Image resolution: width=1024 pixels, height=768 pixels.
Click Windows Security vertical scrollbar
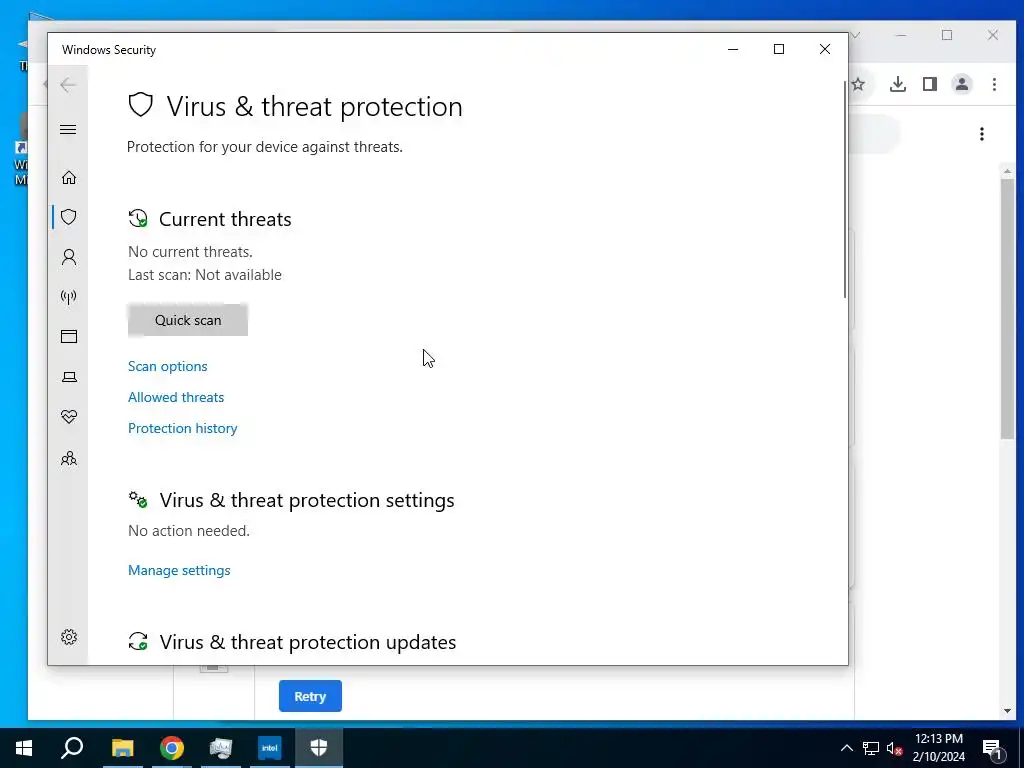[x=845, y=189]
